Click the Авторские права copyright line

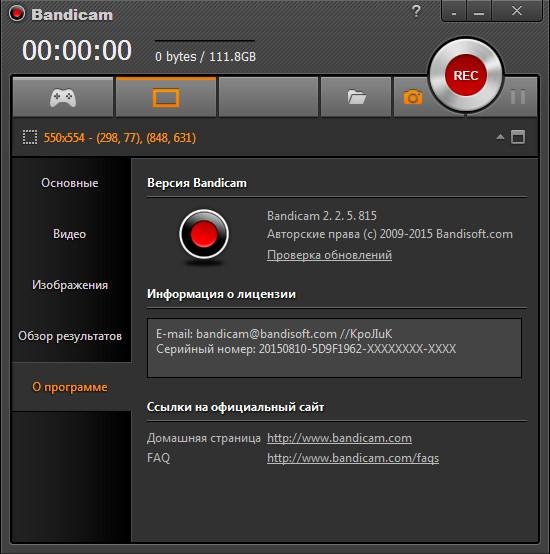[390, 234]
